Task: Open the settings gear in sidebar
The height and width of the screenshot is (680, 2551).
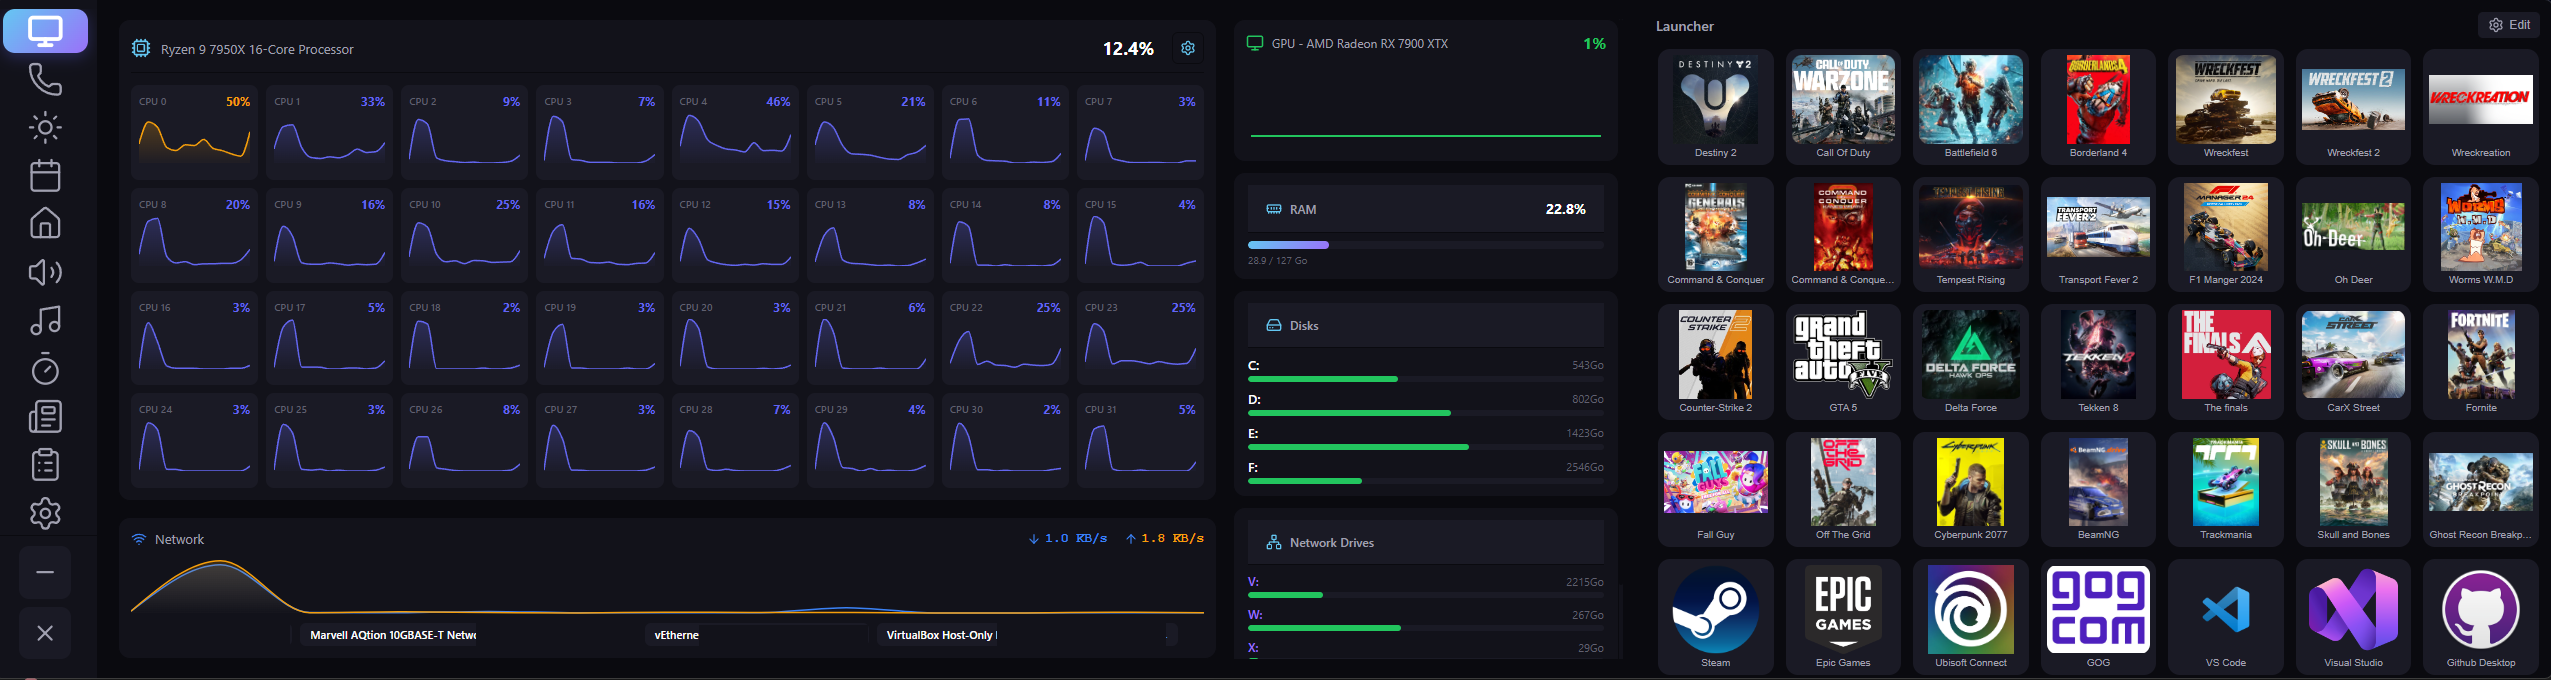Action: [45, 513]
